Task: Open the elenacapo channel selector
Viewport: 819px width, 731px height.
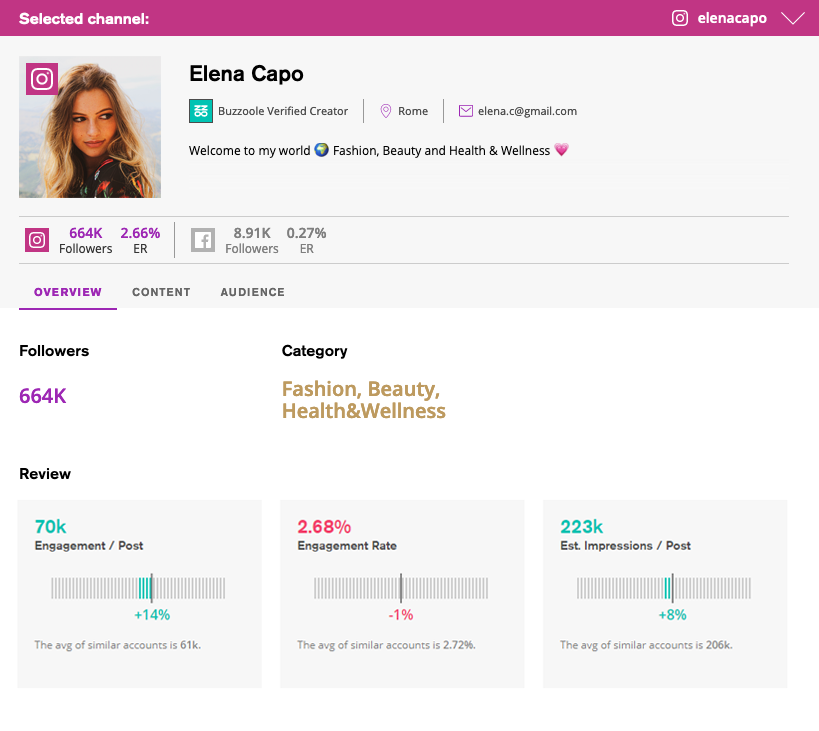Action: click(x=733, y=18)
